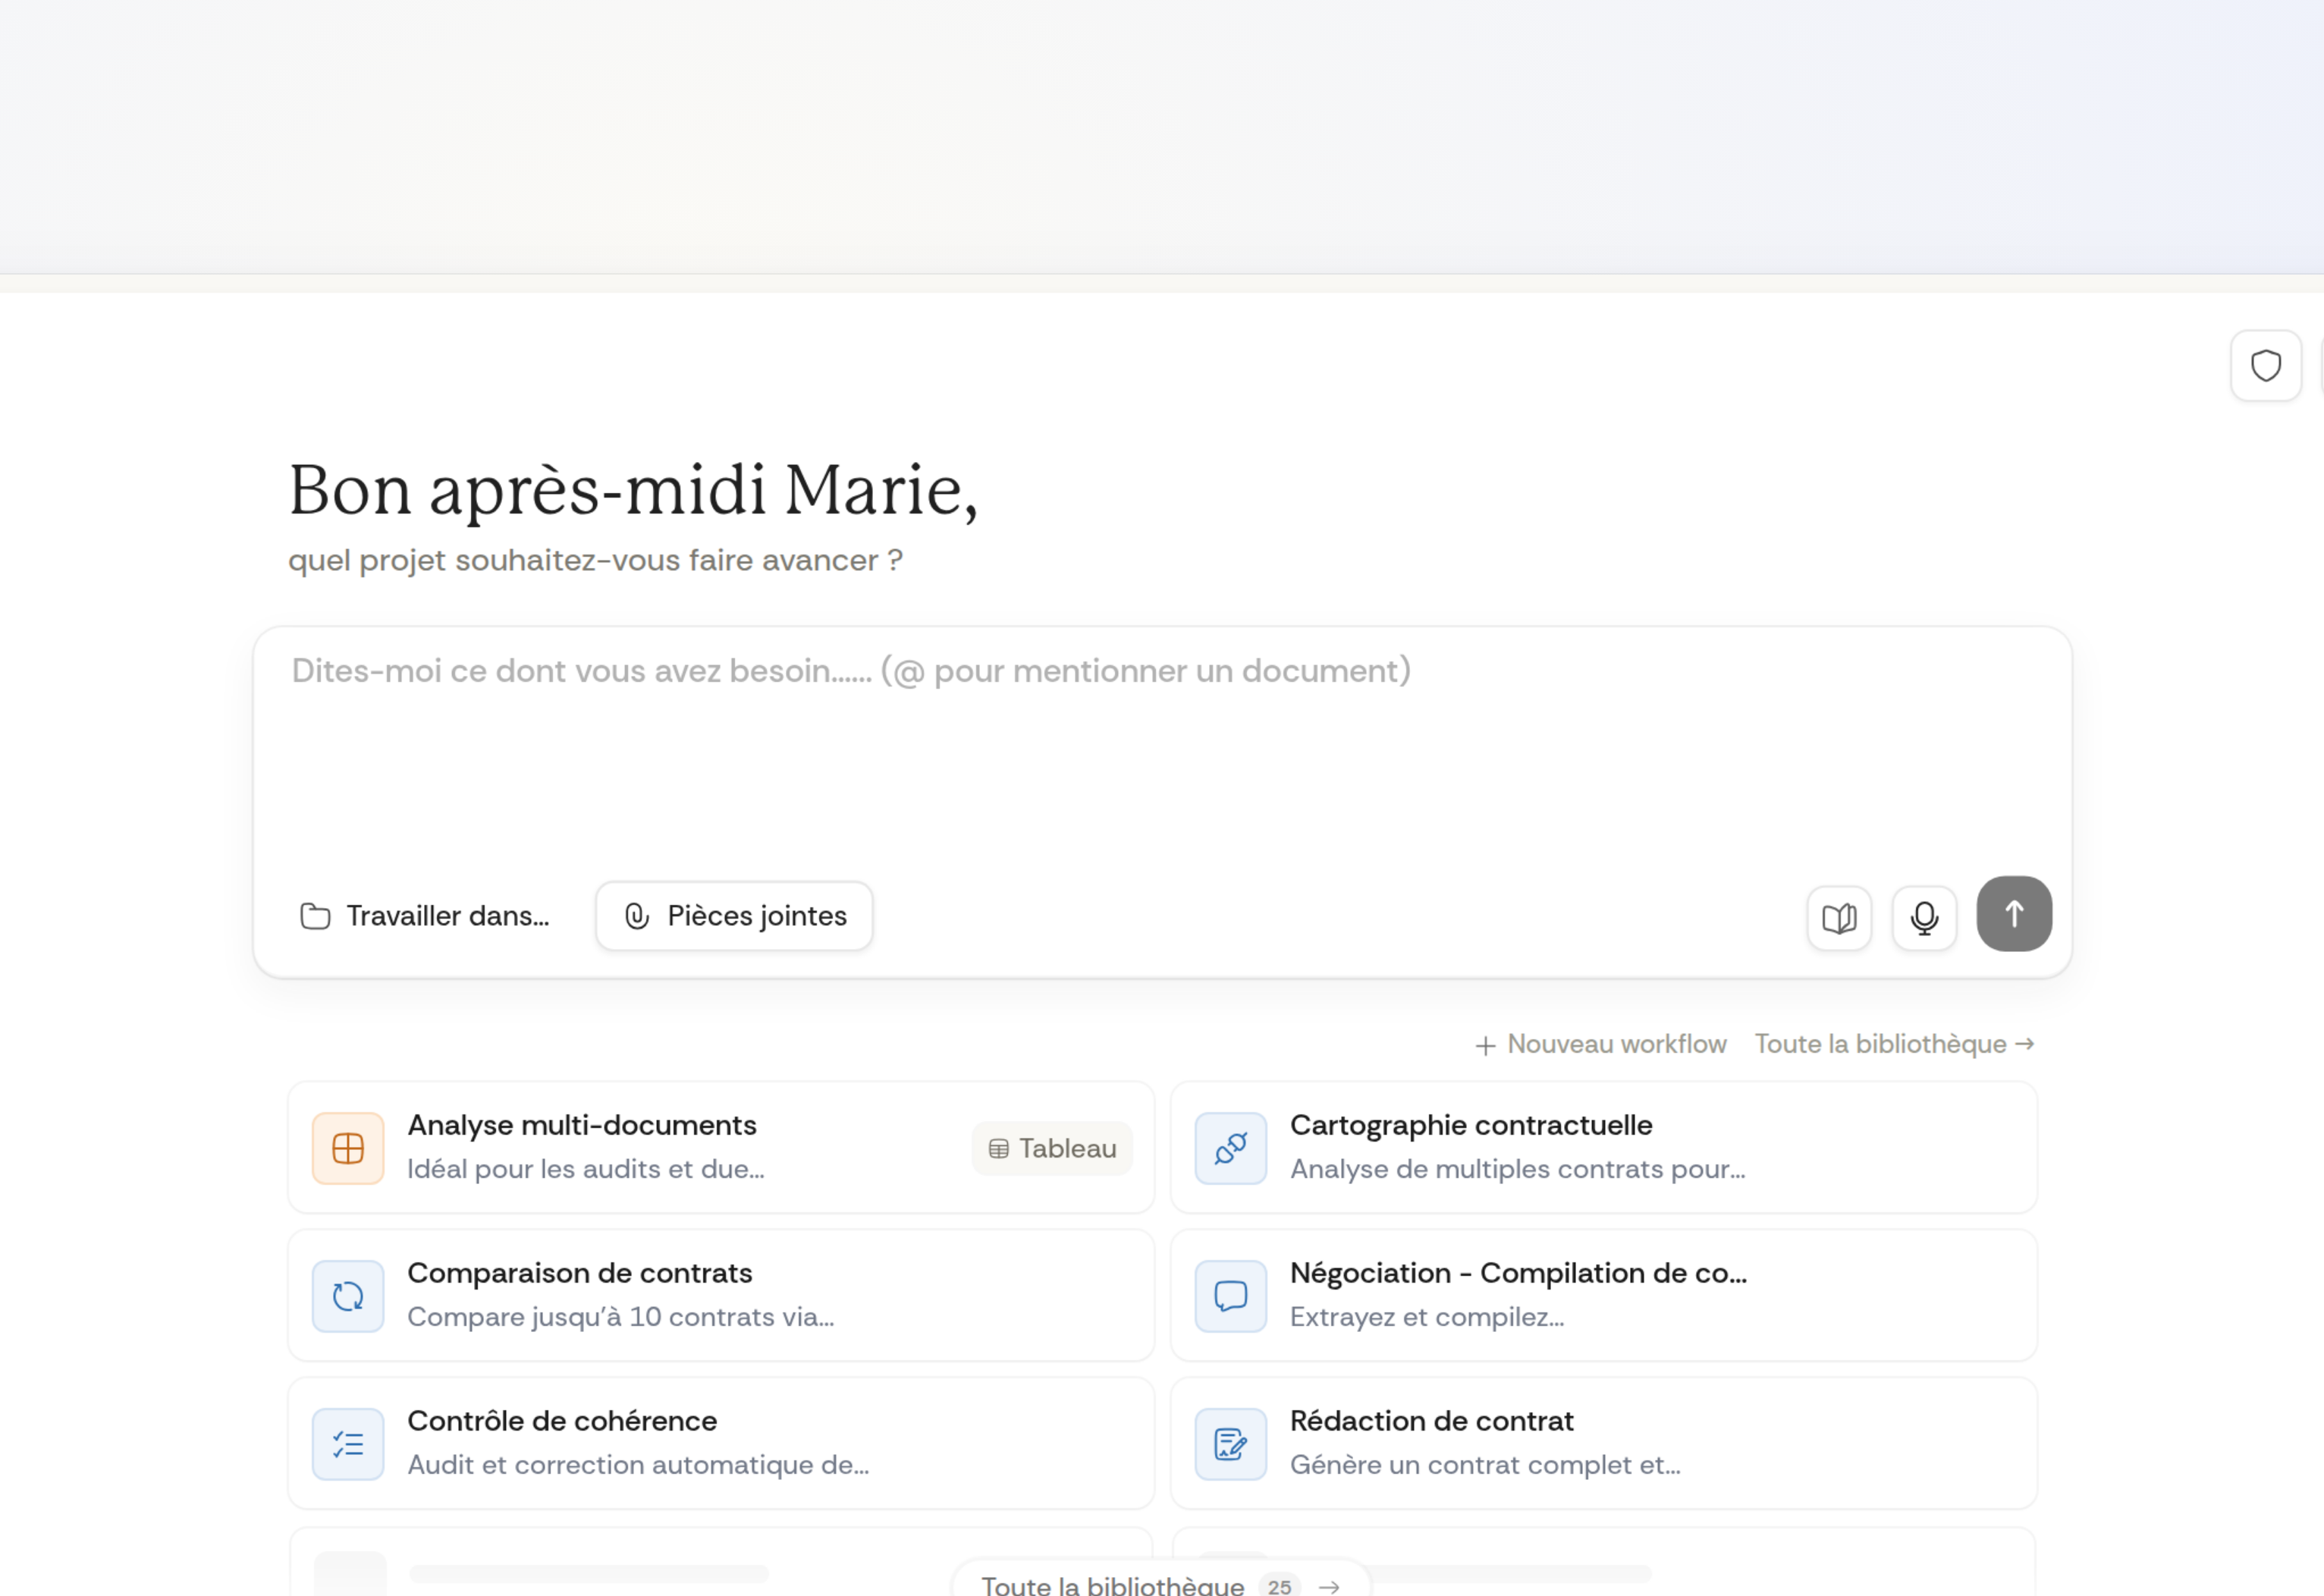Click text Analyse de multiples contrats pour...
2324x1596 pixels.
[1518, 1169]
